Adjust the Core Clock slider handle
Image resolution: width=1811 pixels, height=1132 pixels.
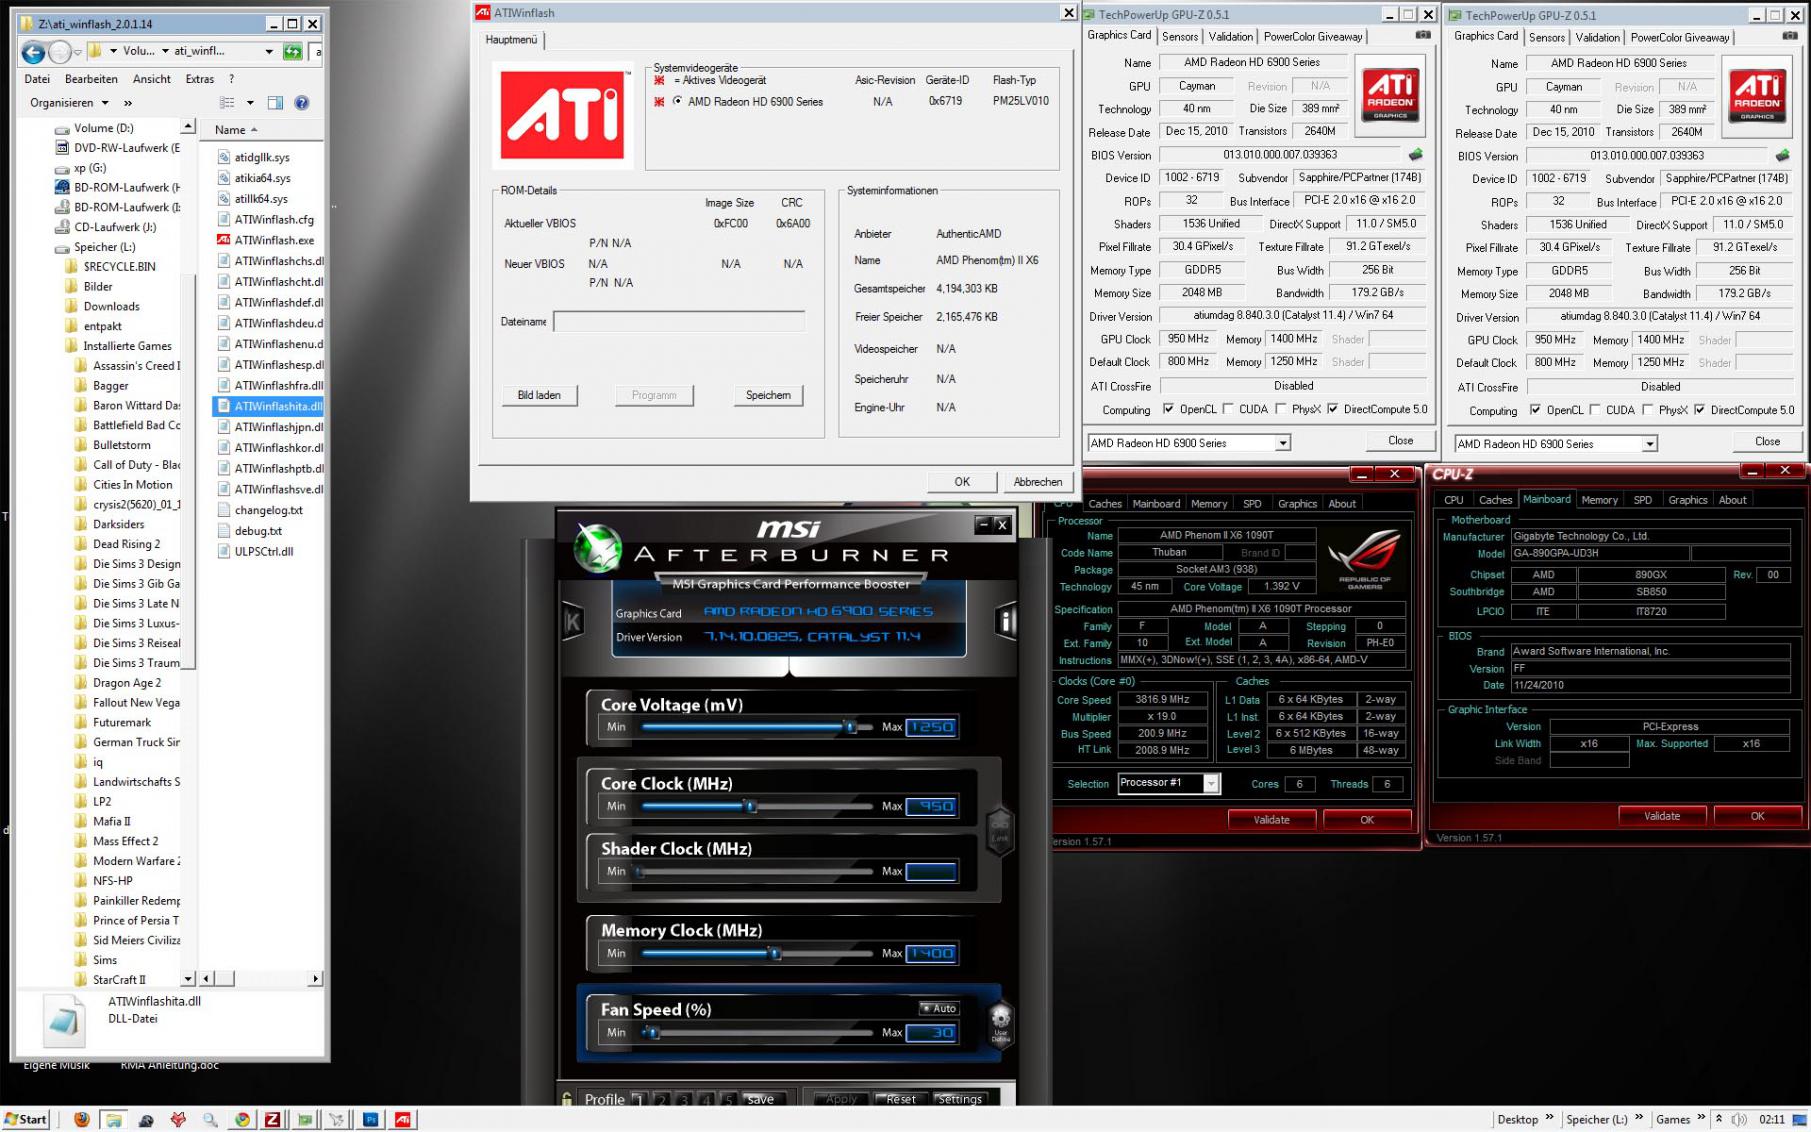750,806
